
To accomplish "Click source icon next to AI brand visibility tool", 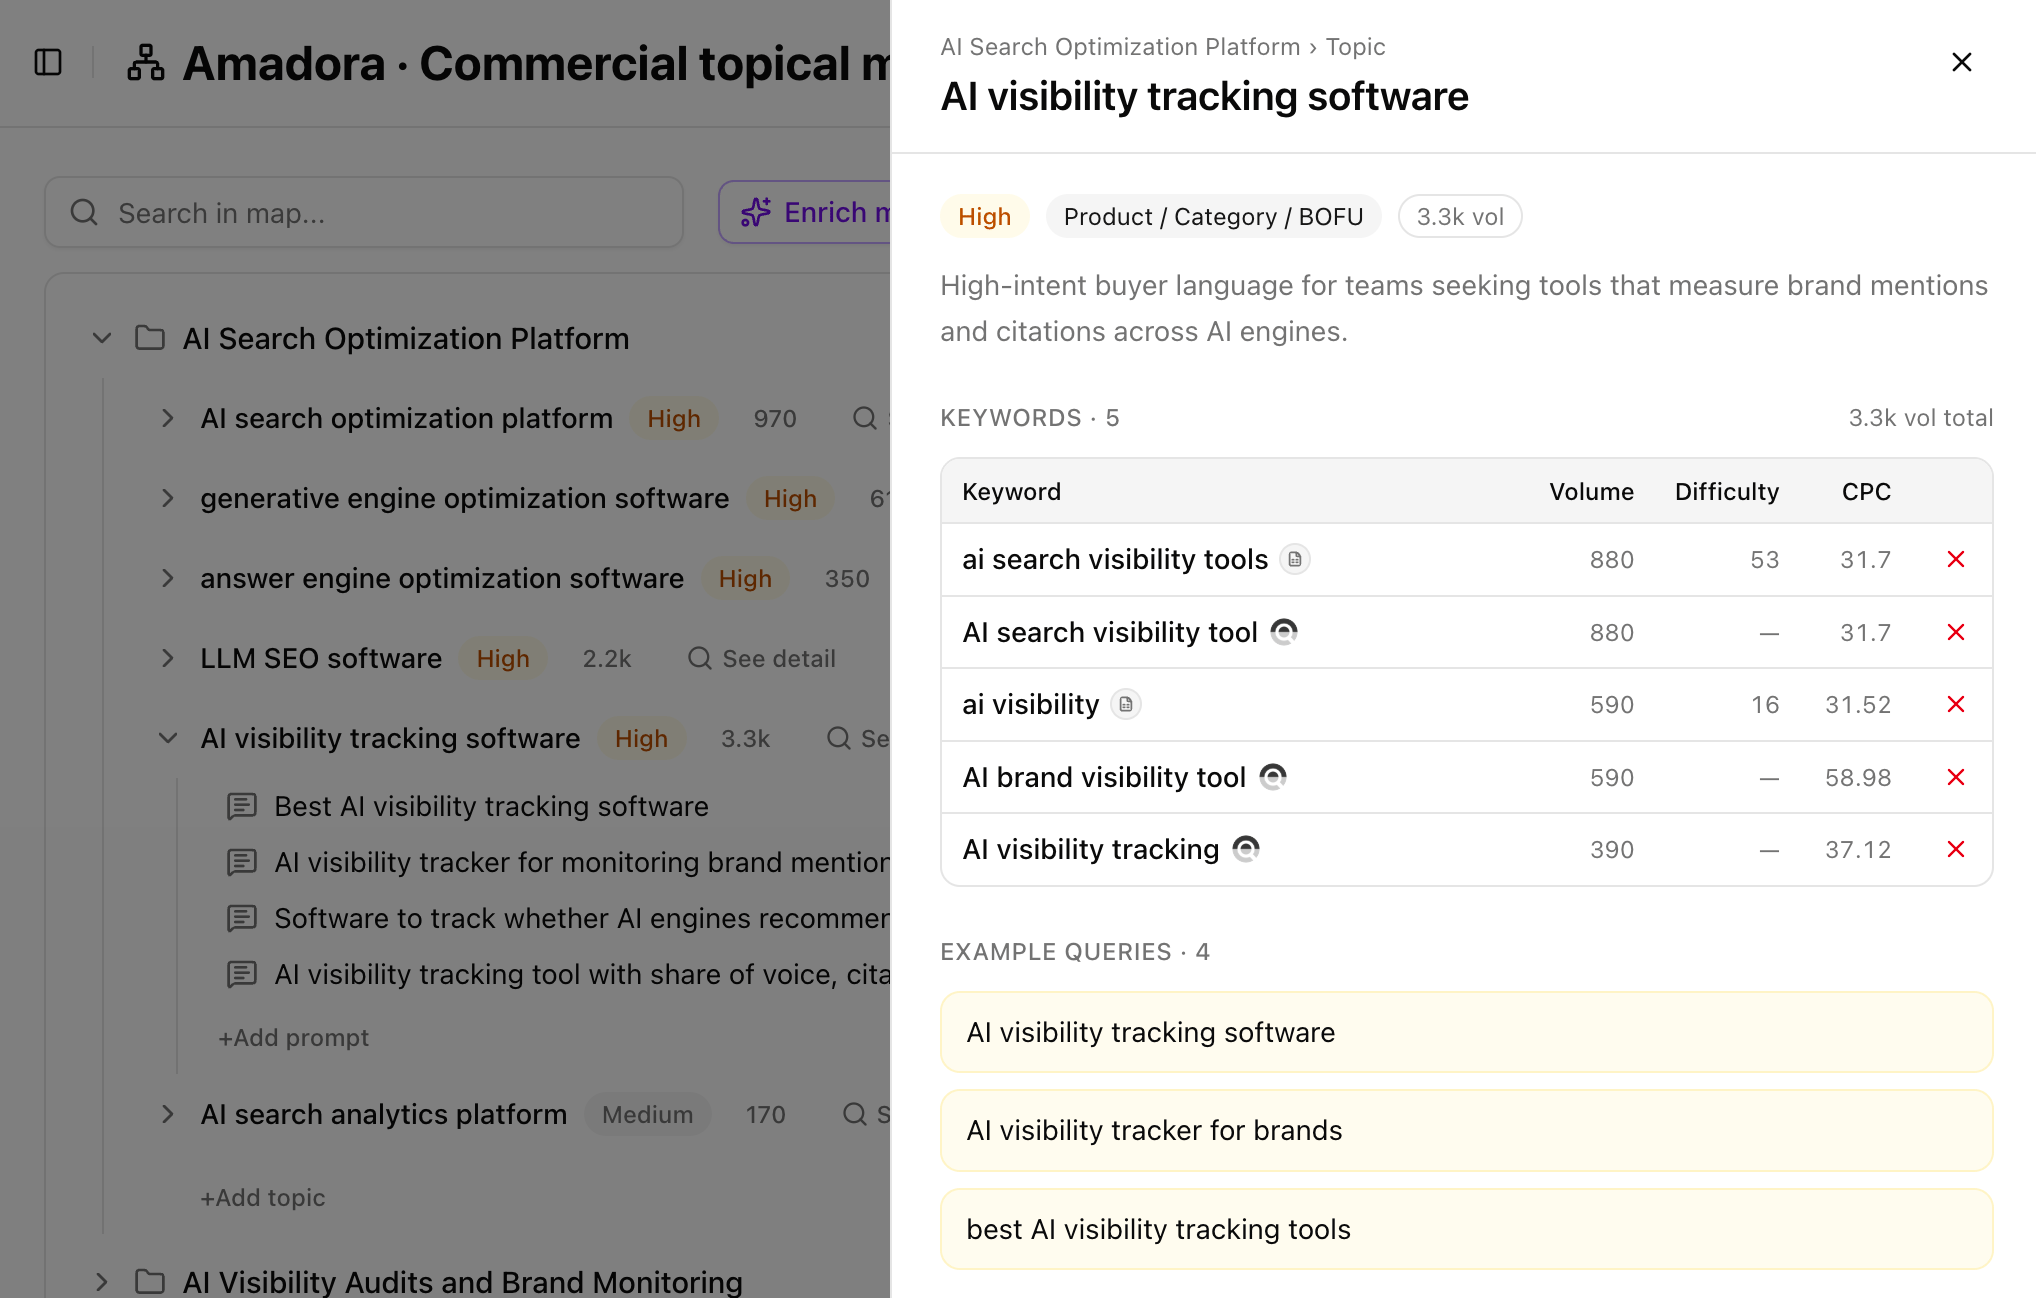I will (x=1273, y=777).
